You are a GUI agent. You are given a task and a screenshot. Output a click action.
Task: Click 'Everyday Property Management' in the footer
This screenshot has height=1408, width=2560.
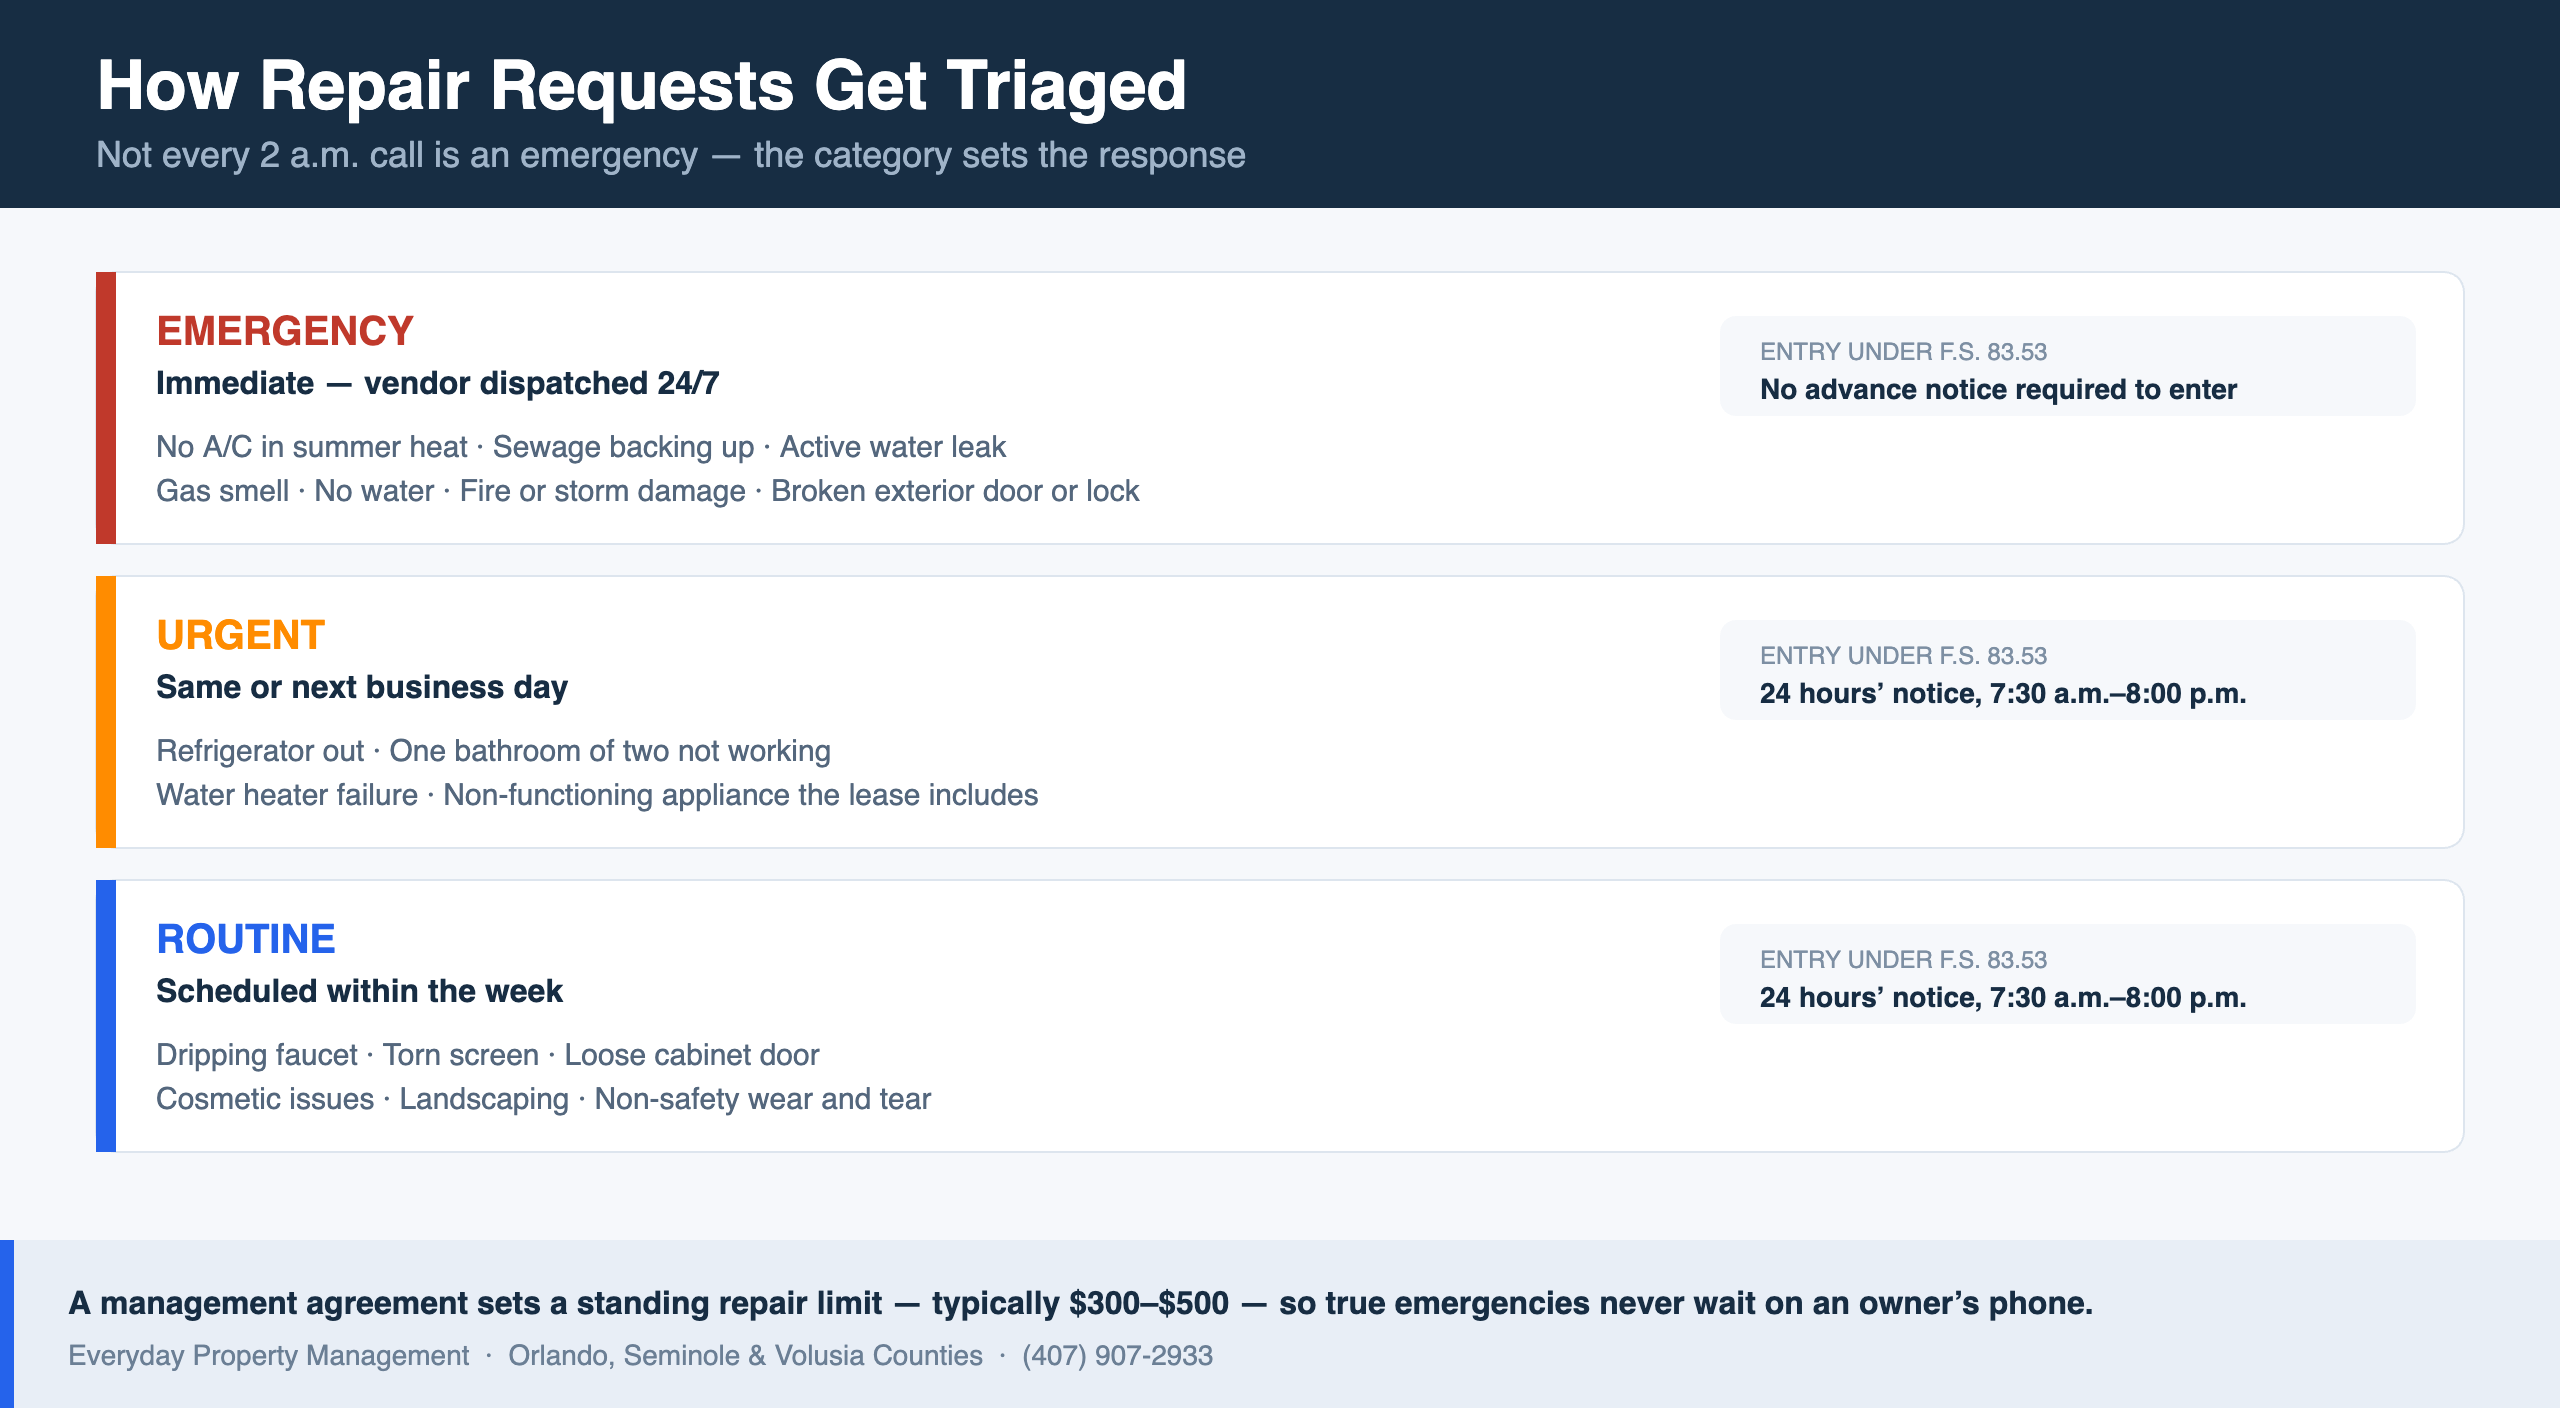click(269, 1356)
